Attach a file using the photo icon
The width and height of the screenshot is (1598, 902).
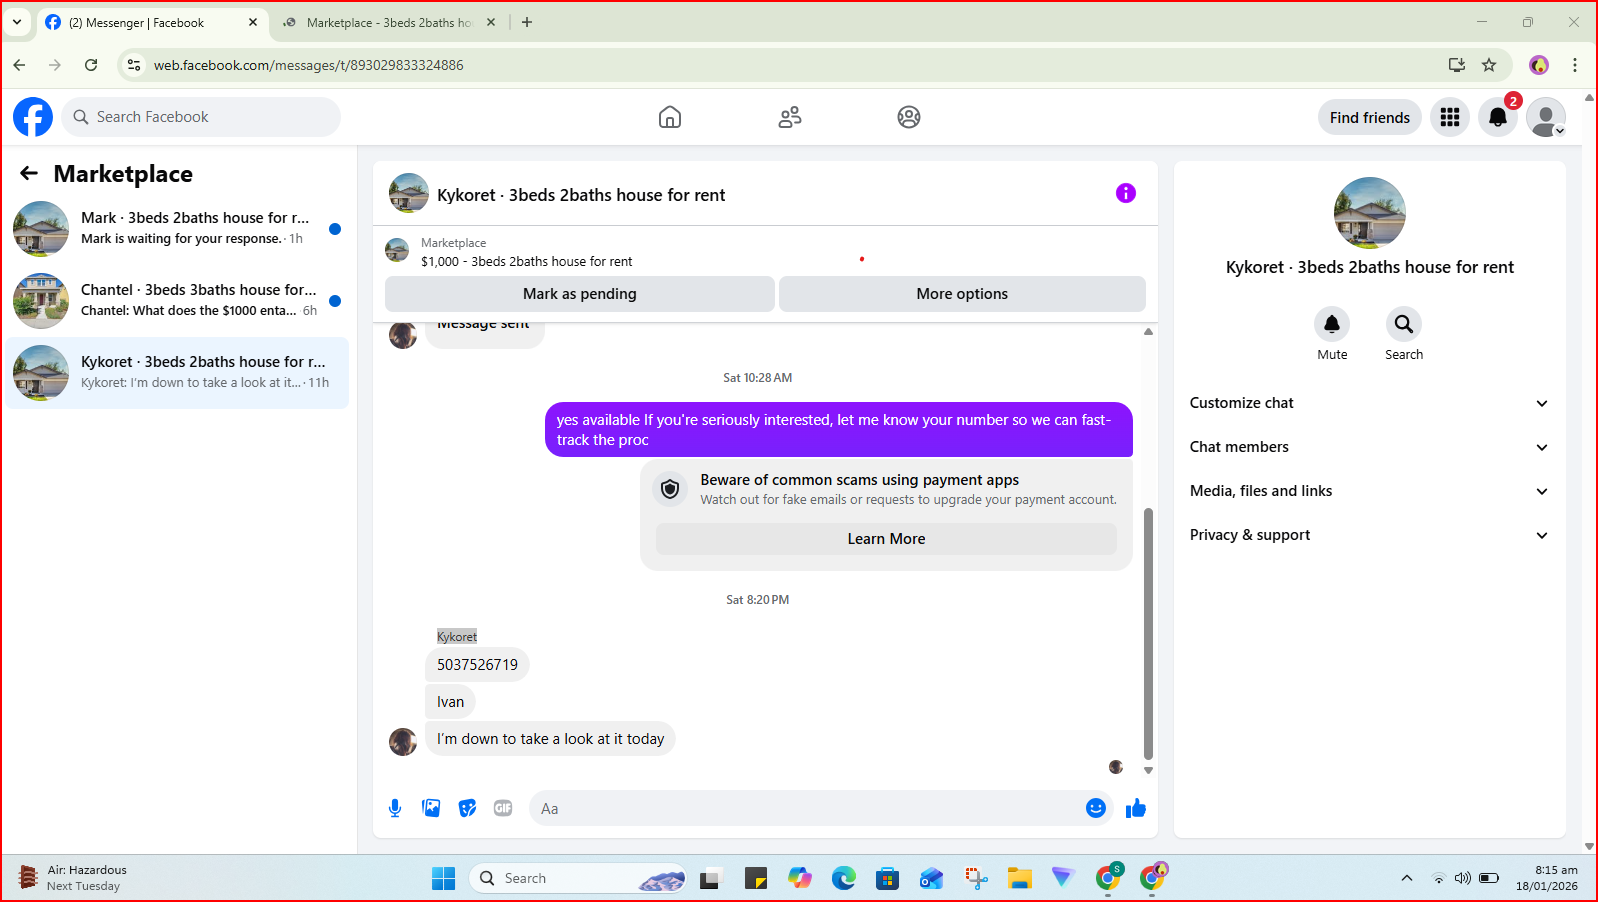(431, 808)
